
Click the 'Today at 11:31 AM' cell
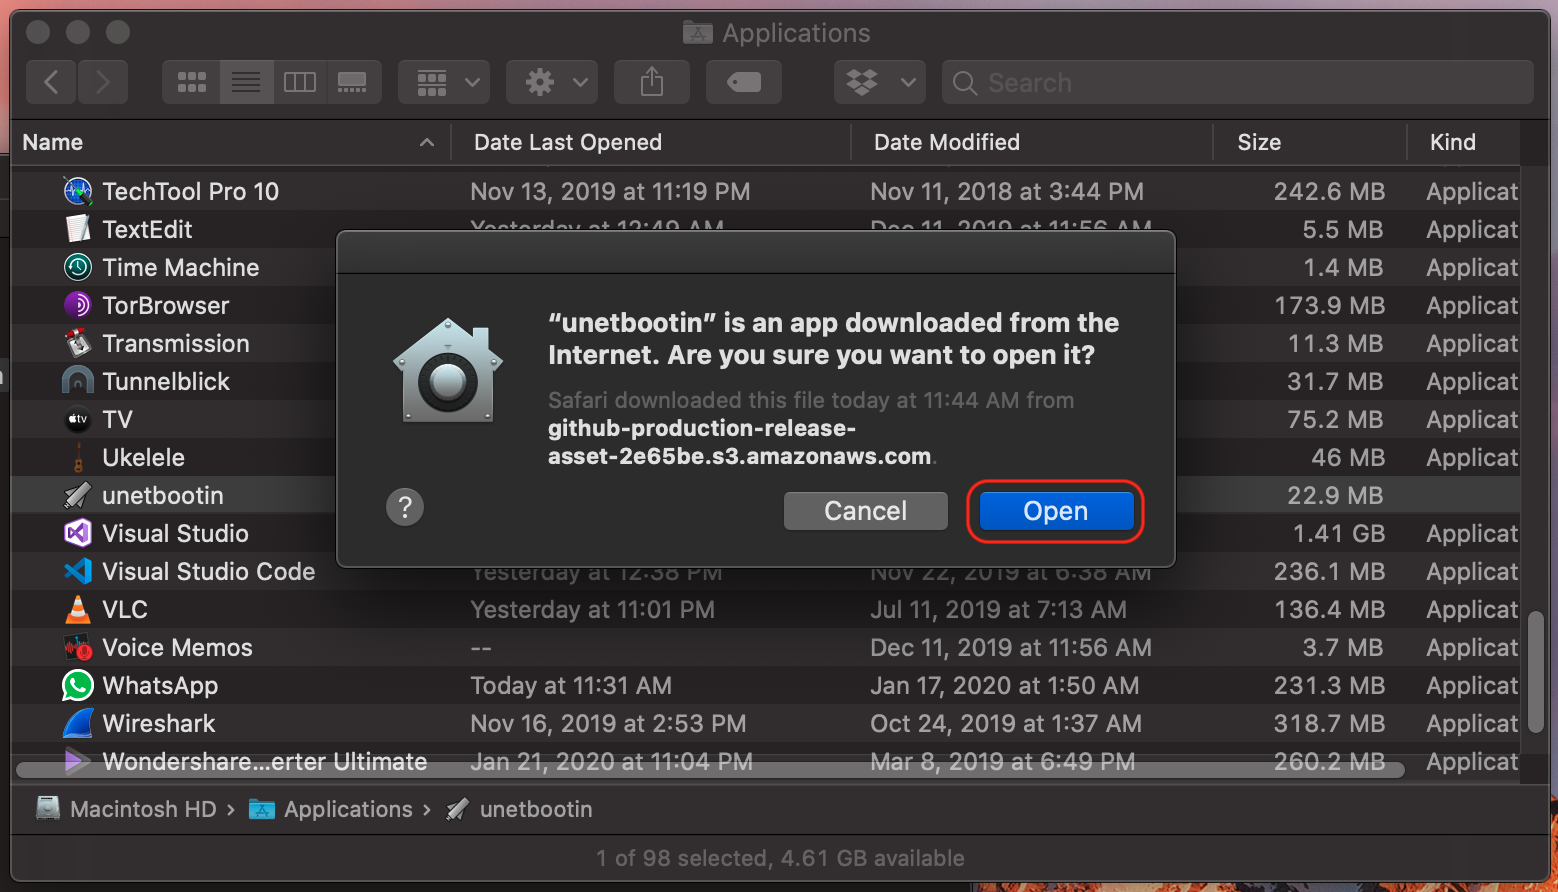point(571,685)
